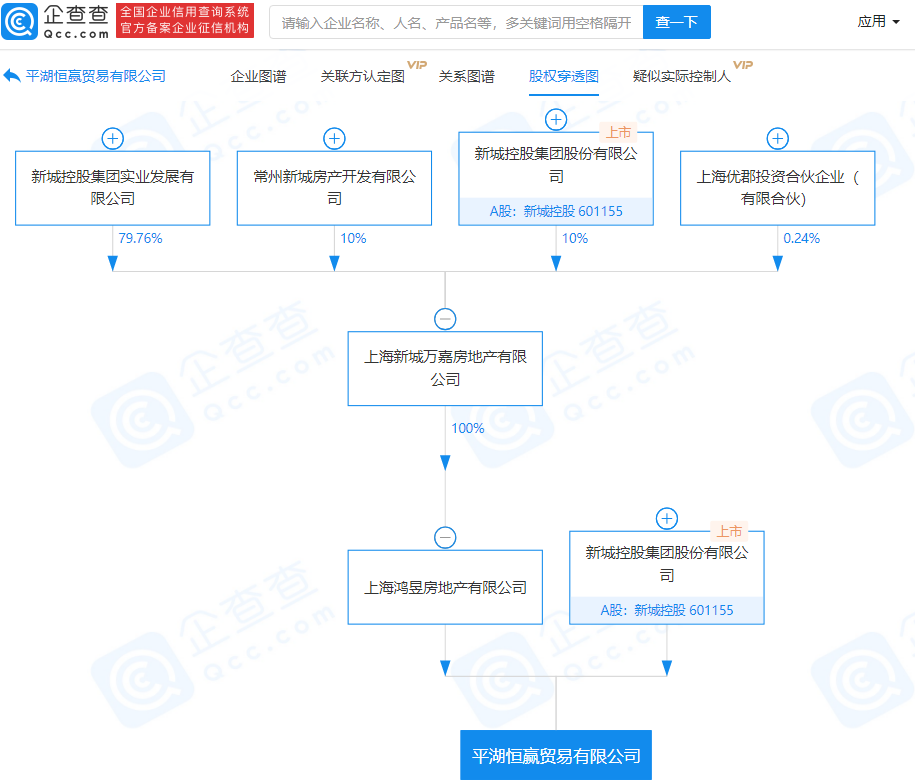
Task: Expand the lower 新城控股集团股份有限公司 node
Action: [667, 519]
